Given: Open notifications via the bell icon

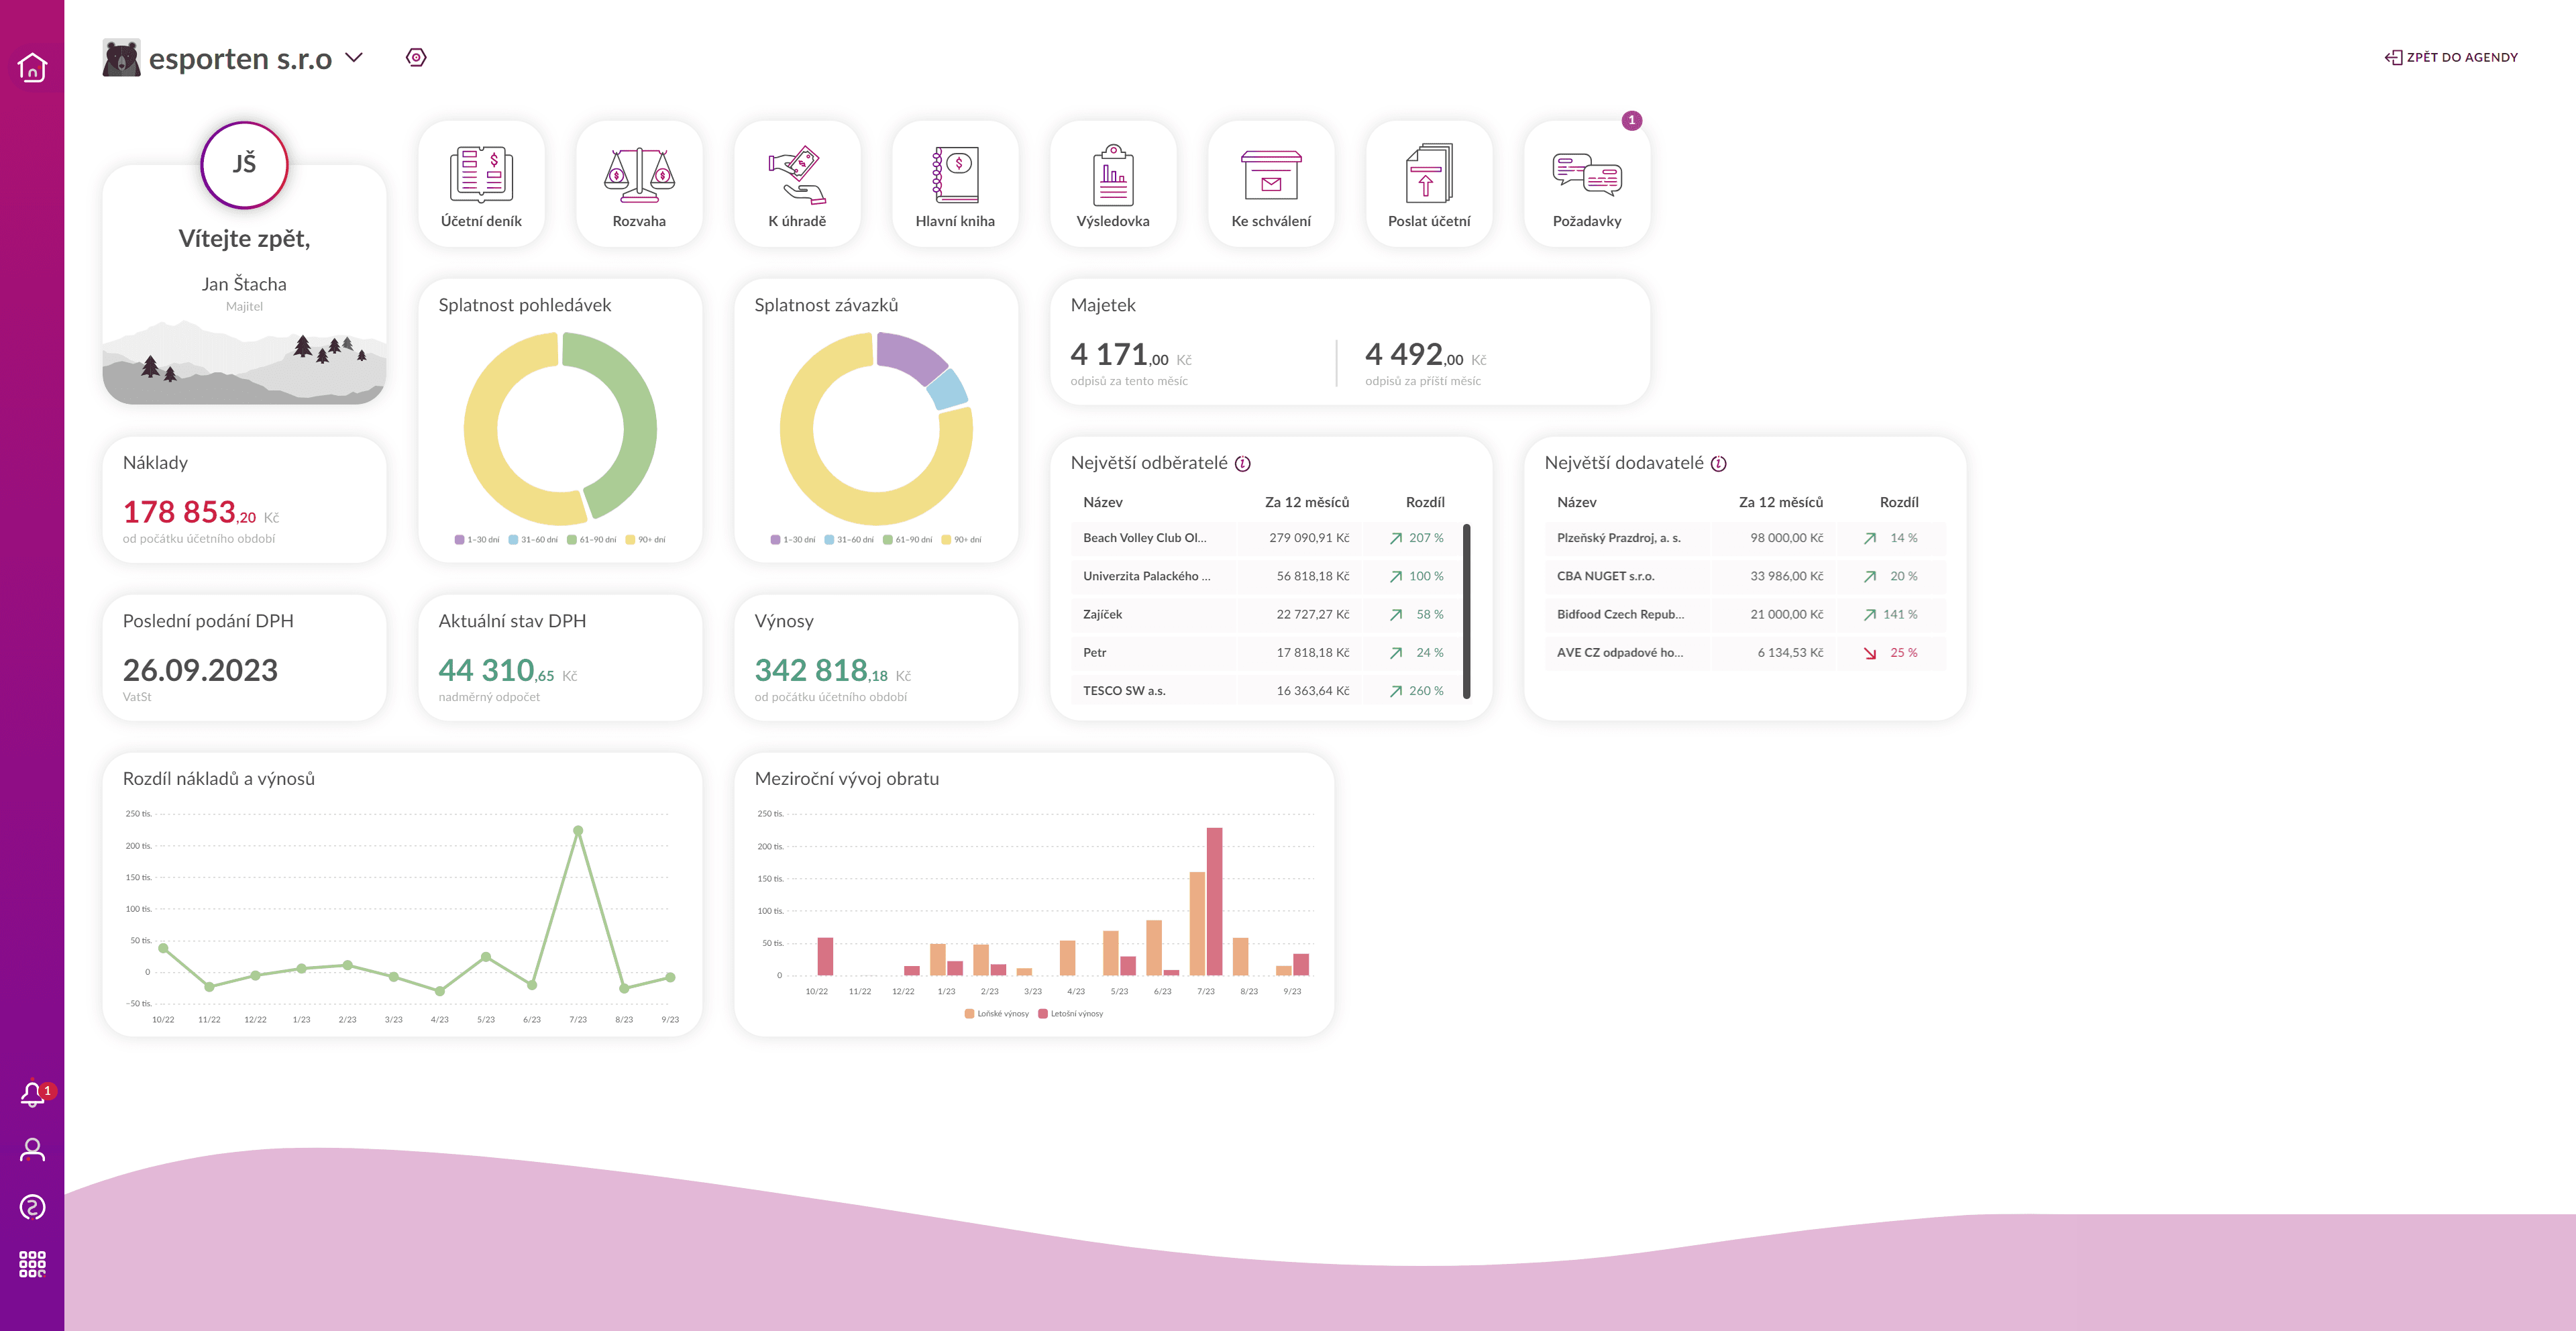Looking at the screenshot, I should 31,1093.
